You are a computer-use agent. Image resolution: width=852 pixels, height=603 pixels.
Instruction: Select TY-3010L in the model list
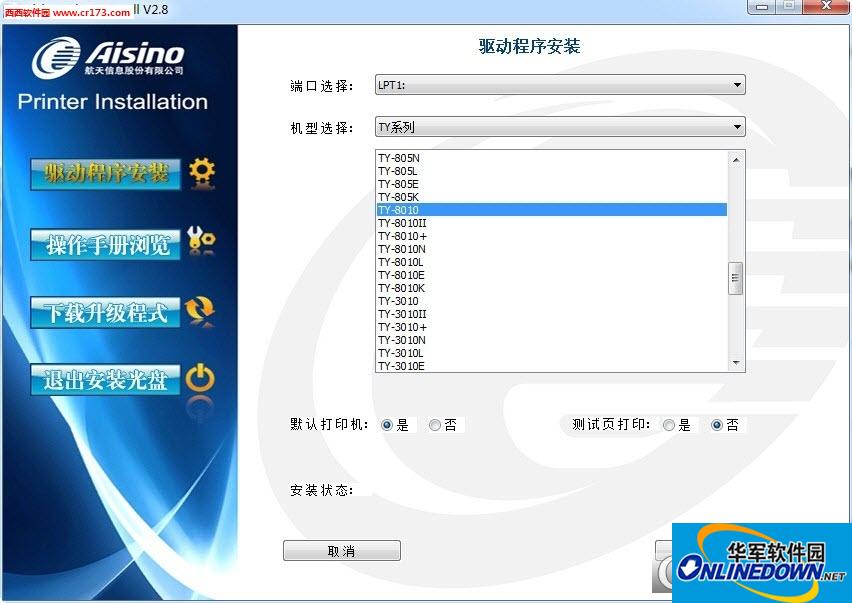(x=552, y=354)
